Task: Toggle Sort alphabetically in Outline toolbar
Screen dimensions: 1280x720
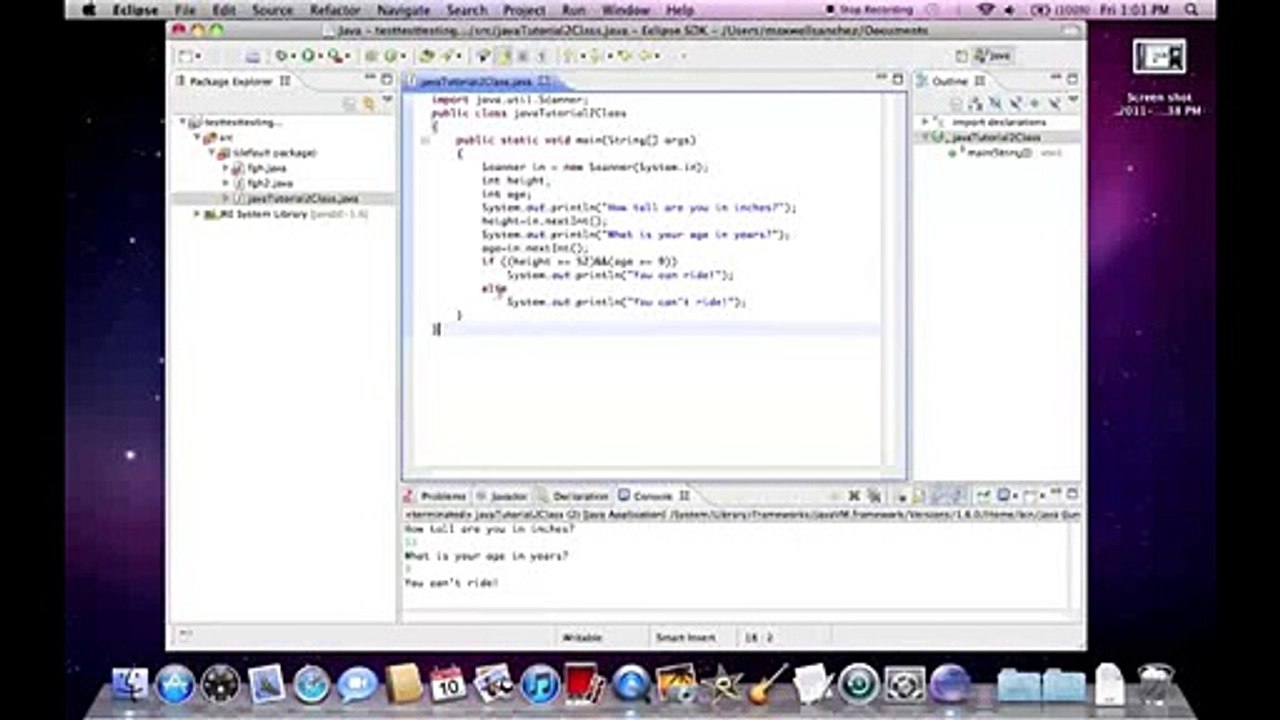Action: 977,103
